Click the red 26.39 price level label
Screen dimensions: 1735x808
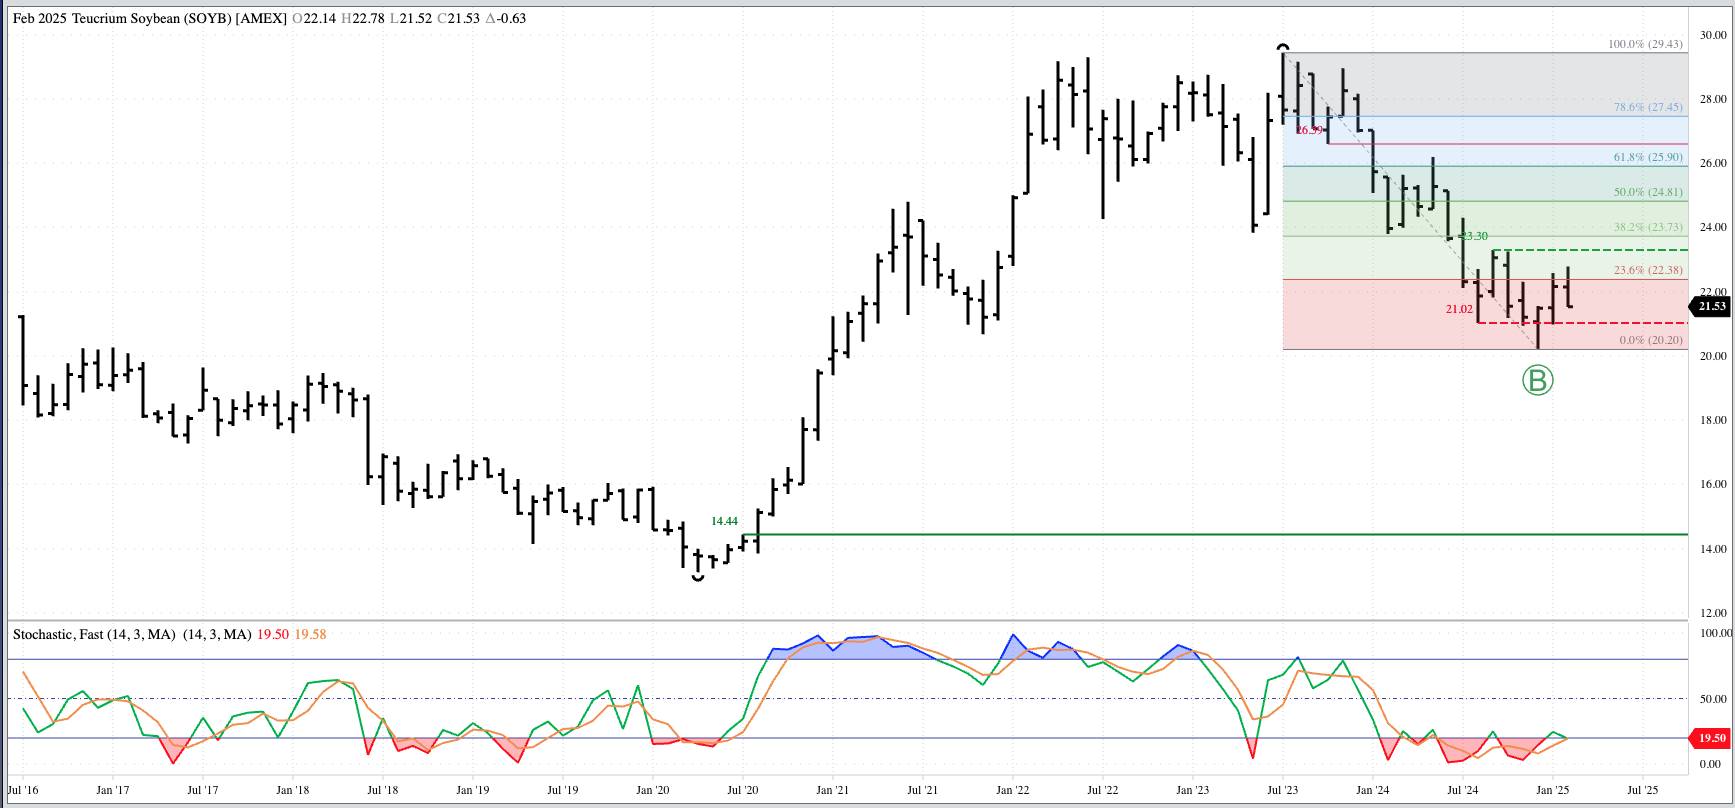coord(1309,130)
